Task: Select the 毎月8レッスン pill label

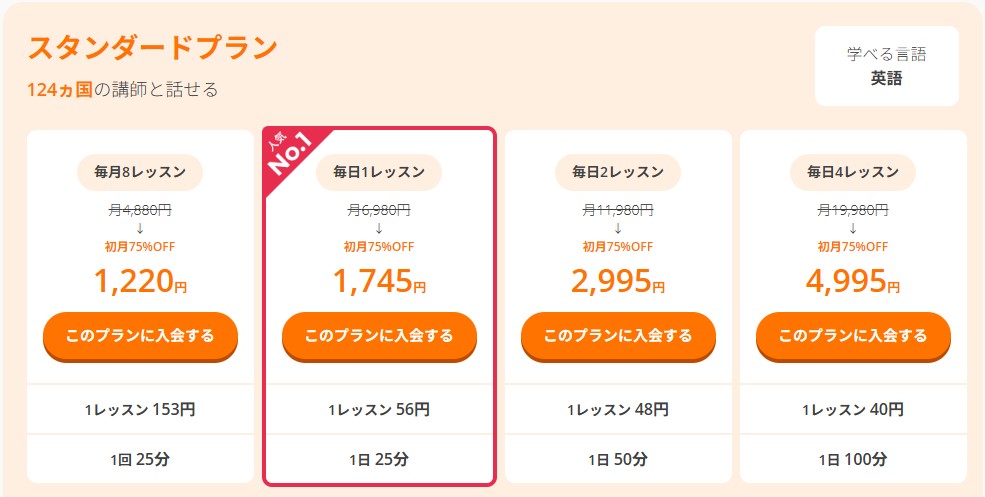Action: tap(140, 172)
